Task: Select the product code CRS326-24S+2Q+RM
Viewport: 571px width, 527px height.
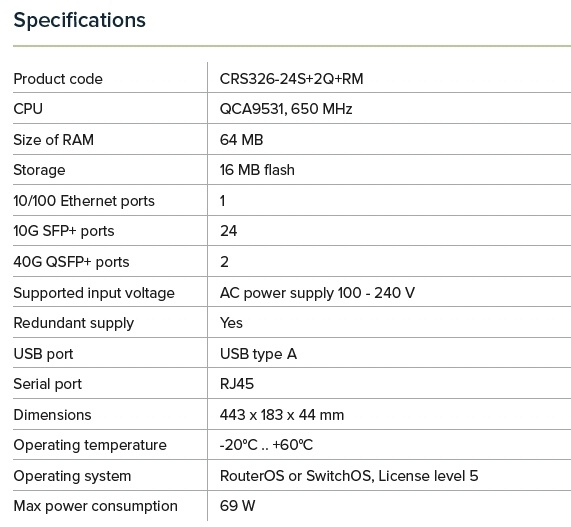Action: click(x=291, y=79)
